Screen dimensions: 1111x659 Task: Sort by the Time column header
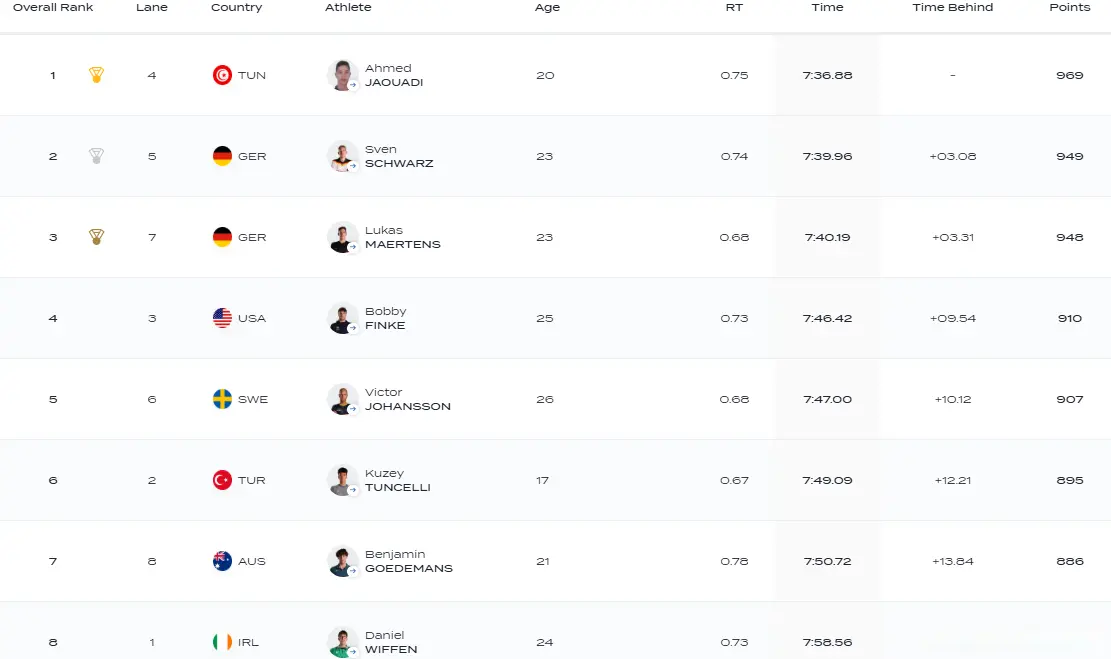[x=827, y=7]
